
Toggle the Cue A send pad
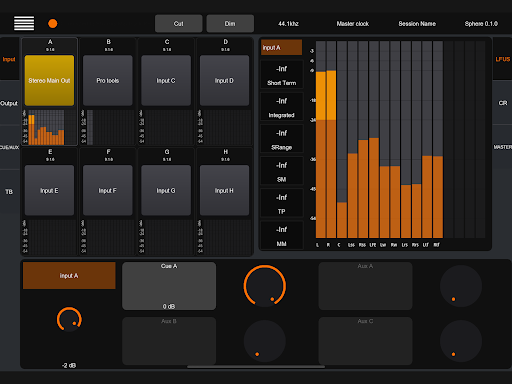(x=169, y=286)
